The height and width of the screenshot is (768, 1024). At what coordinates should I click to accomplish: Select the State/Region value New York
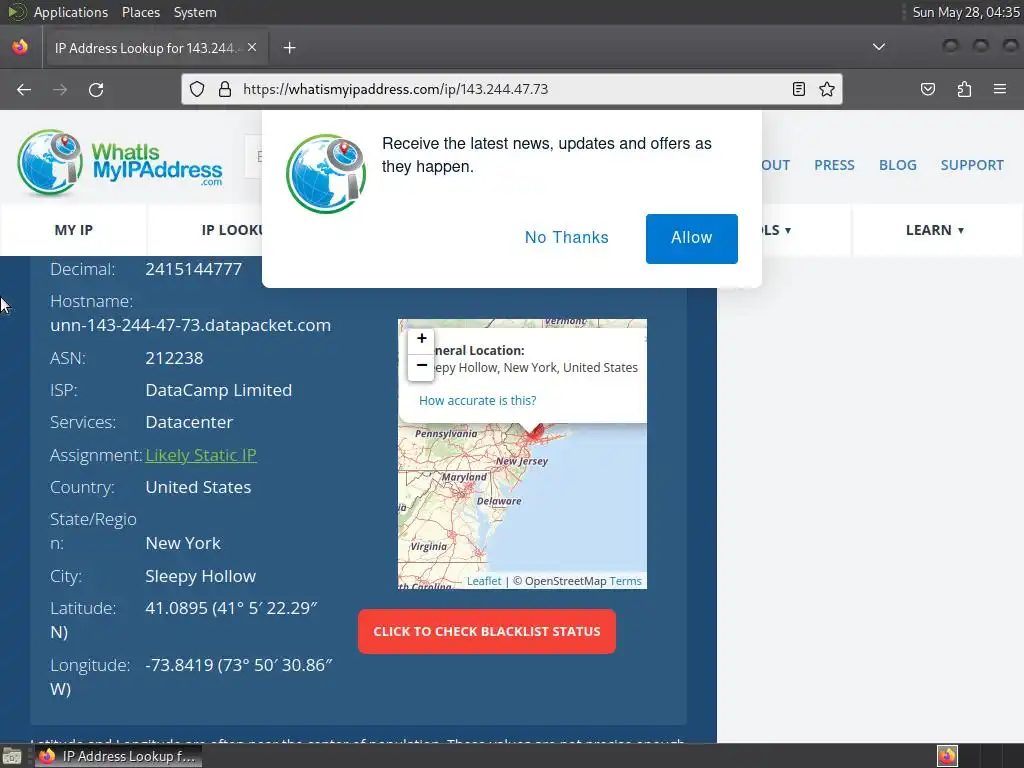(183, 543)
